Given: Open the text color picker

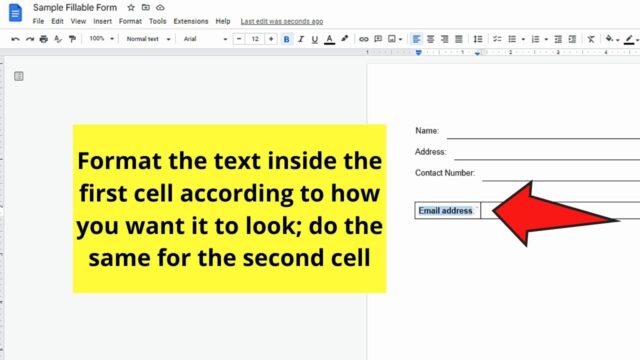Looking at the screenshot, I should coord(329,39).
